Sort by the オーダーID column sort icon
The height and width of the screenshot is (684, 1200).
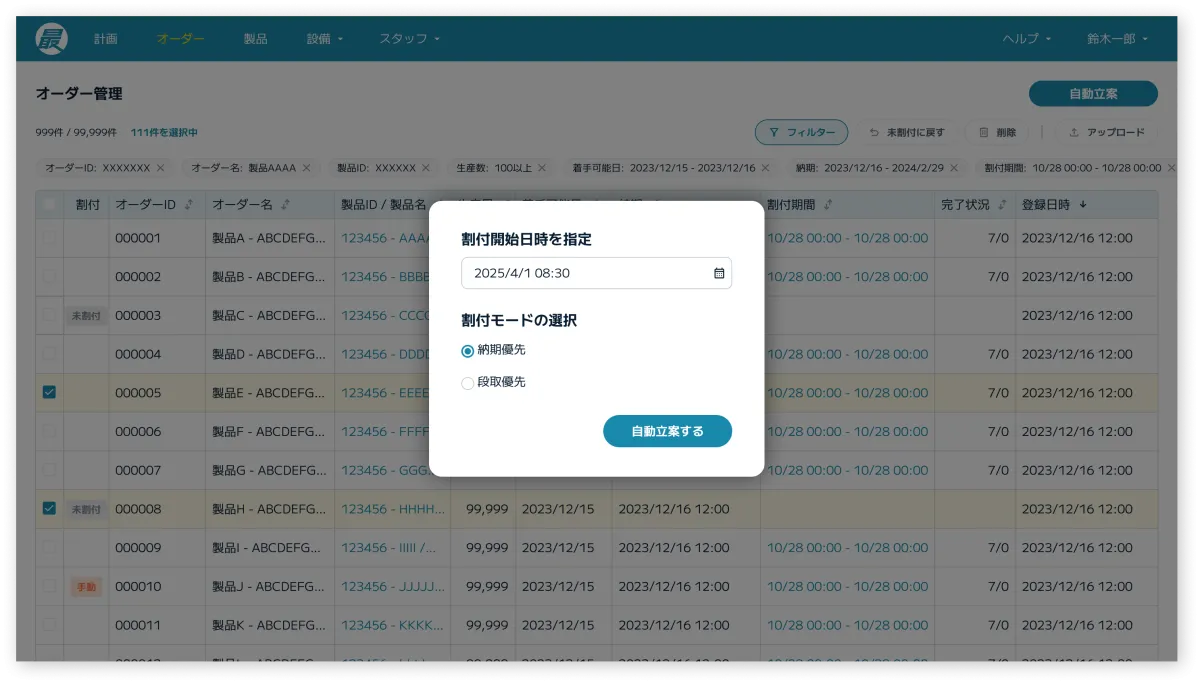click(188, 205)
